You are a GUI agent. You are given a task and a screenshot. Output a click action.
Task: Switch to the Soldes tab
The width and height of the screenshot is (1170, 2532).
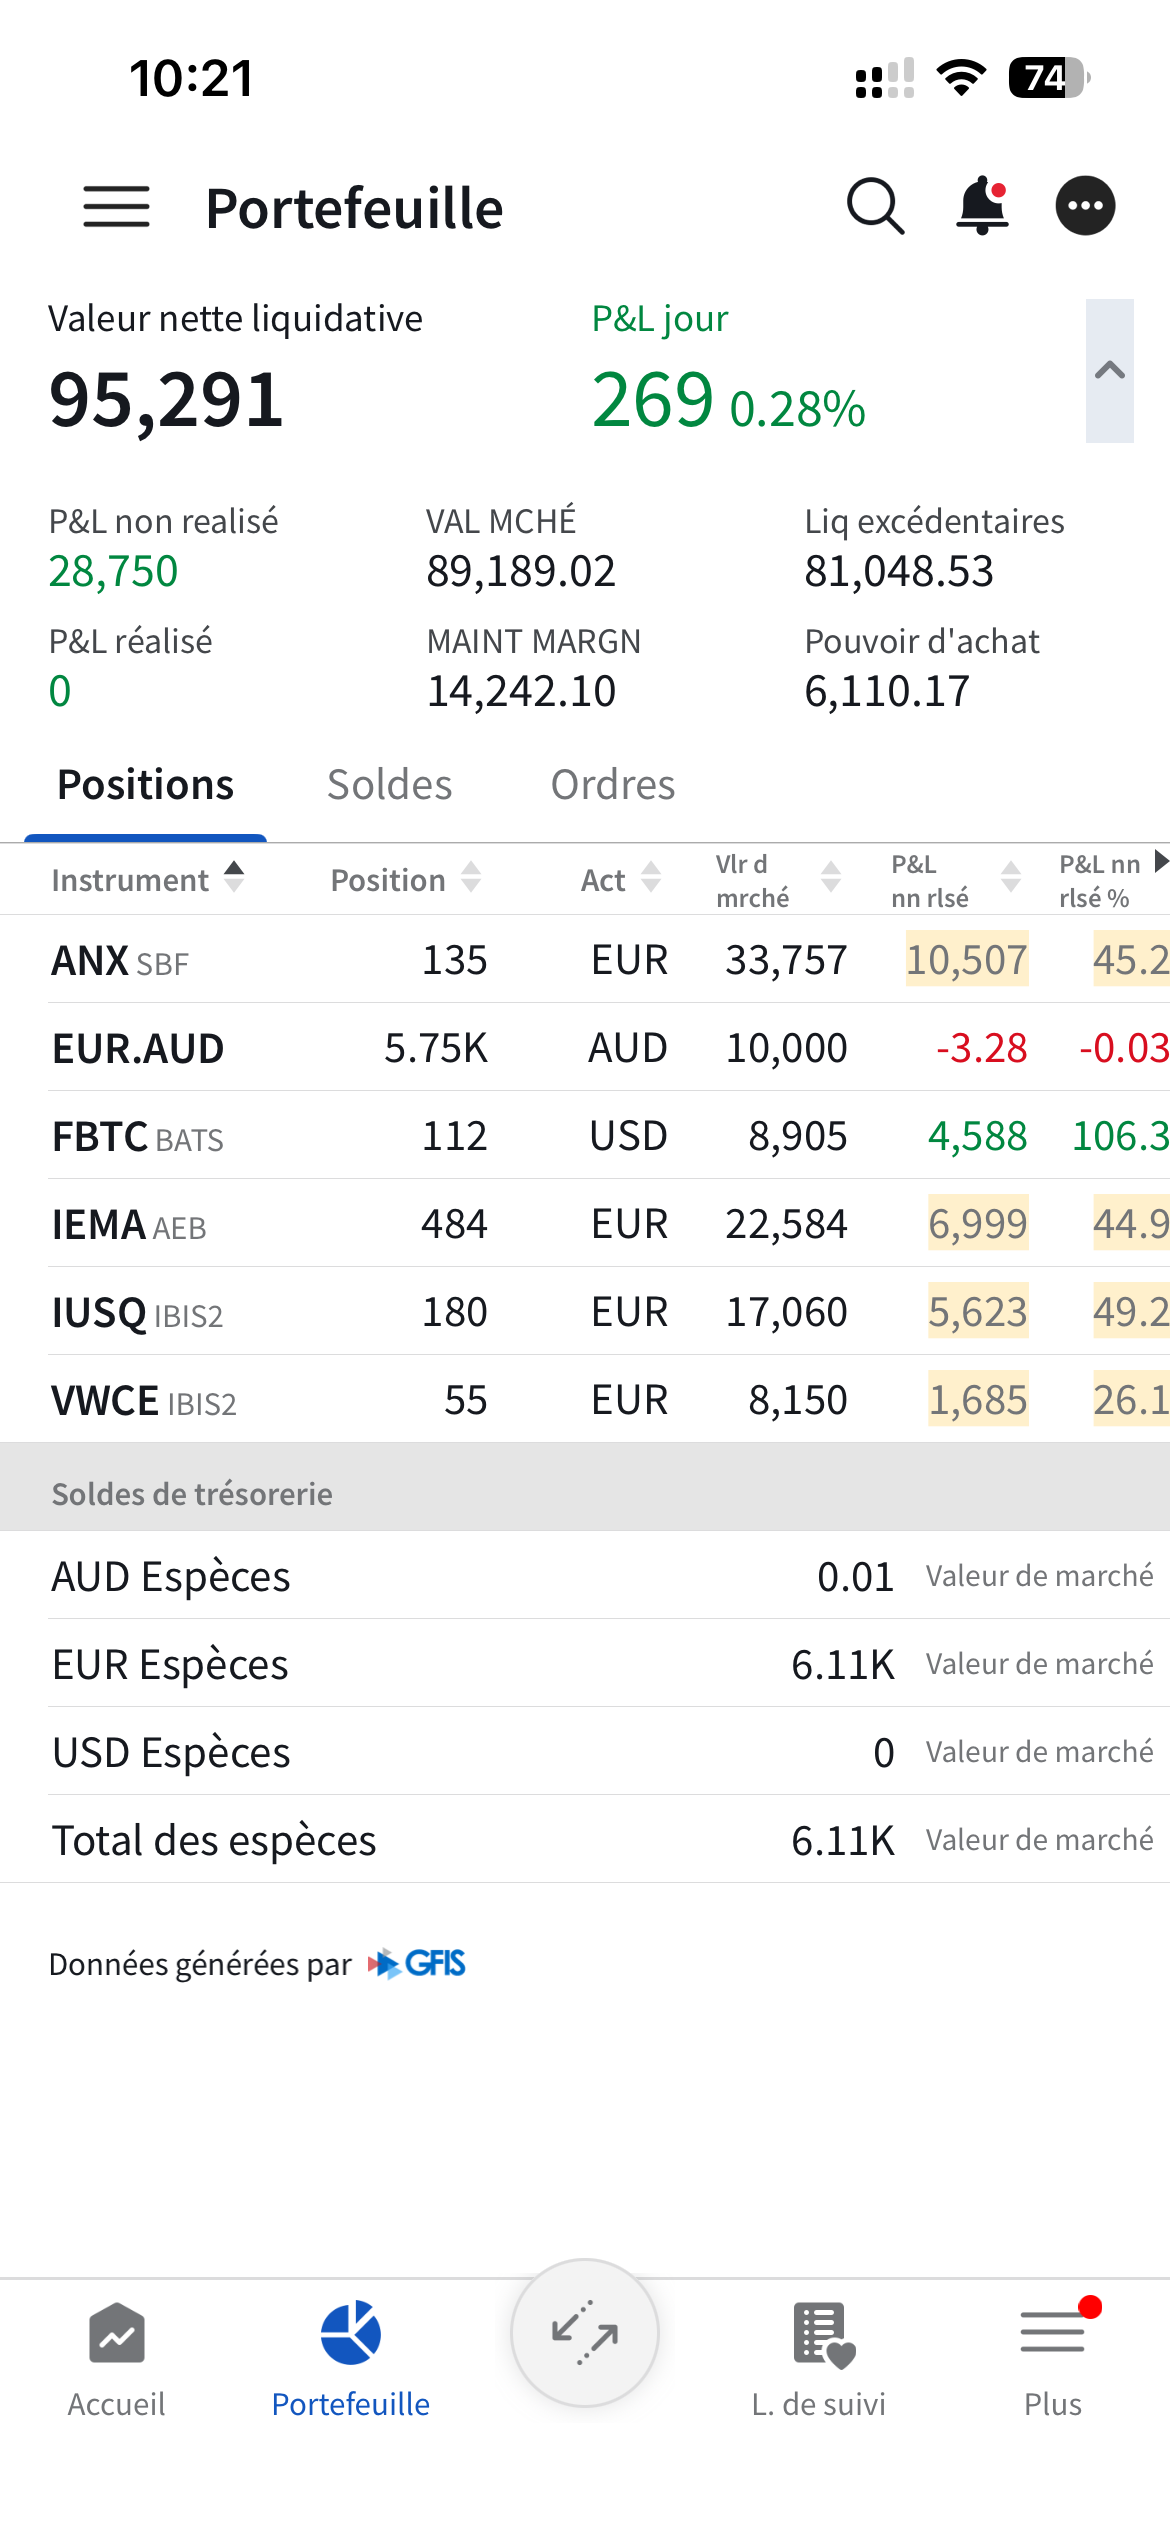click(389, 785)
